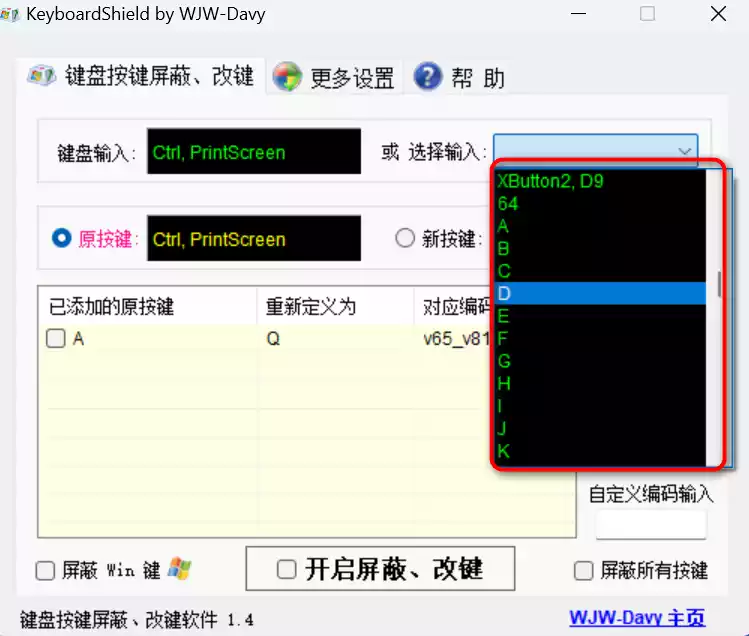The image size is (749, 636).
Task: Switch to the 更多设置 tab
Action: pos(334,77)
